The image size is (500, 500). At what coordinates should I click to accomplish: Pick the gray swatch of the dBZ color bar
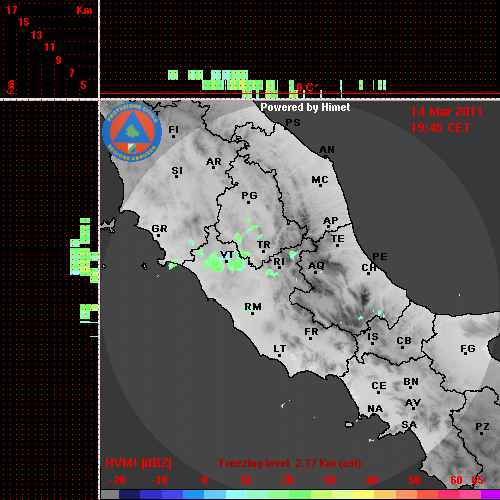tap(110, 495)
